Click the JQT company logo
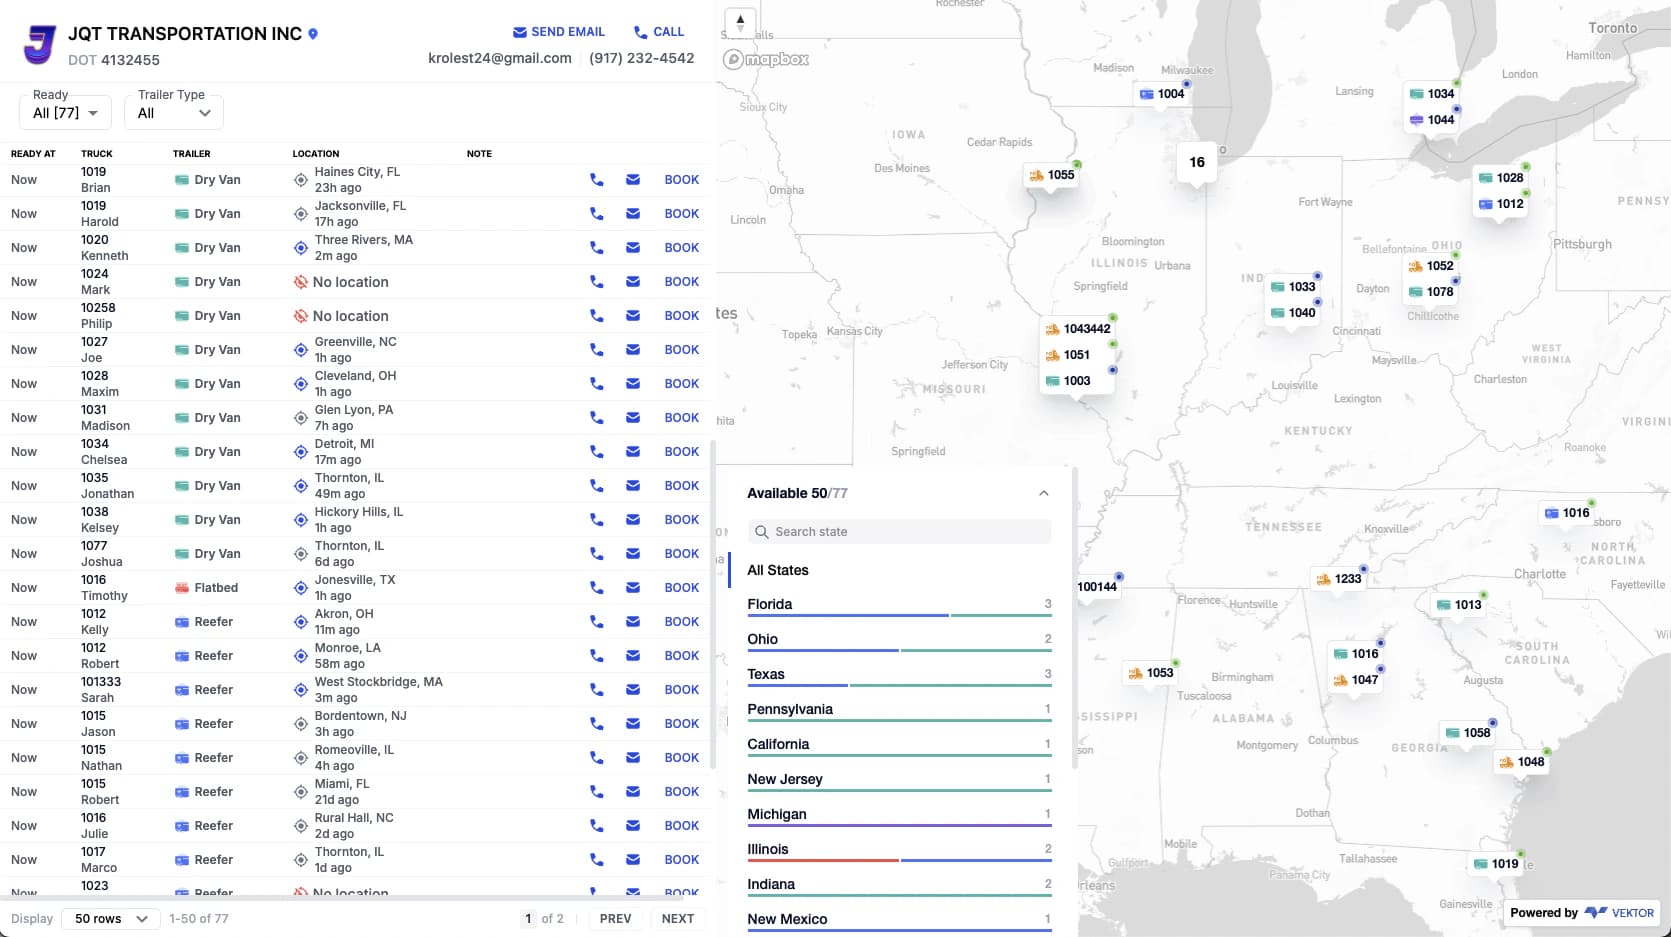Image resolution: width=1671 pixels, height=937 pixels. (39, 45)
